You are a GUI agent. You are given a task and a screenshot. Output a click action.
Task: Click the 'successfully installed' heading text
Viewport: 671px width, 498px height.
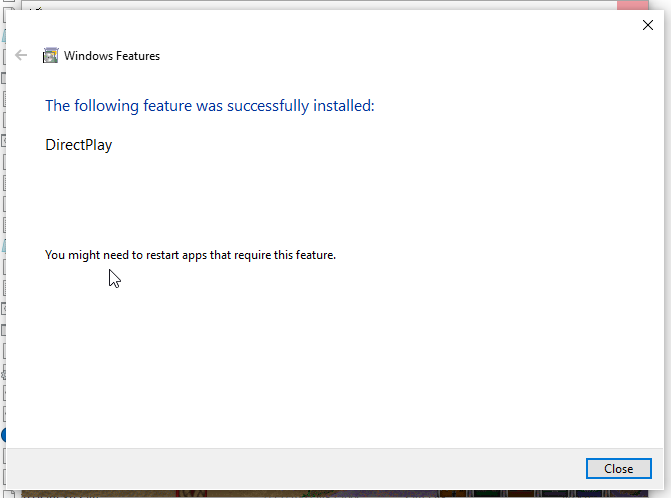coord(210,106)
